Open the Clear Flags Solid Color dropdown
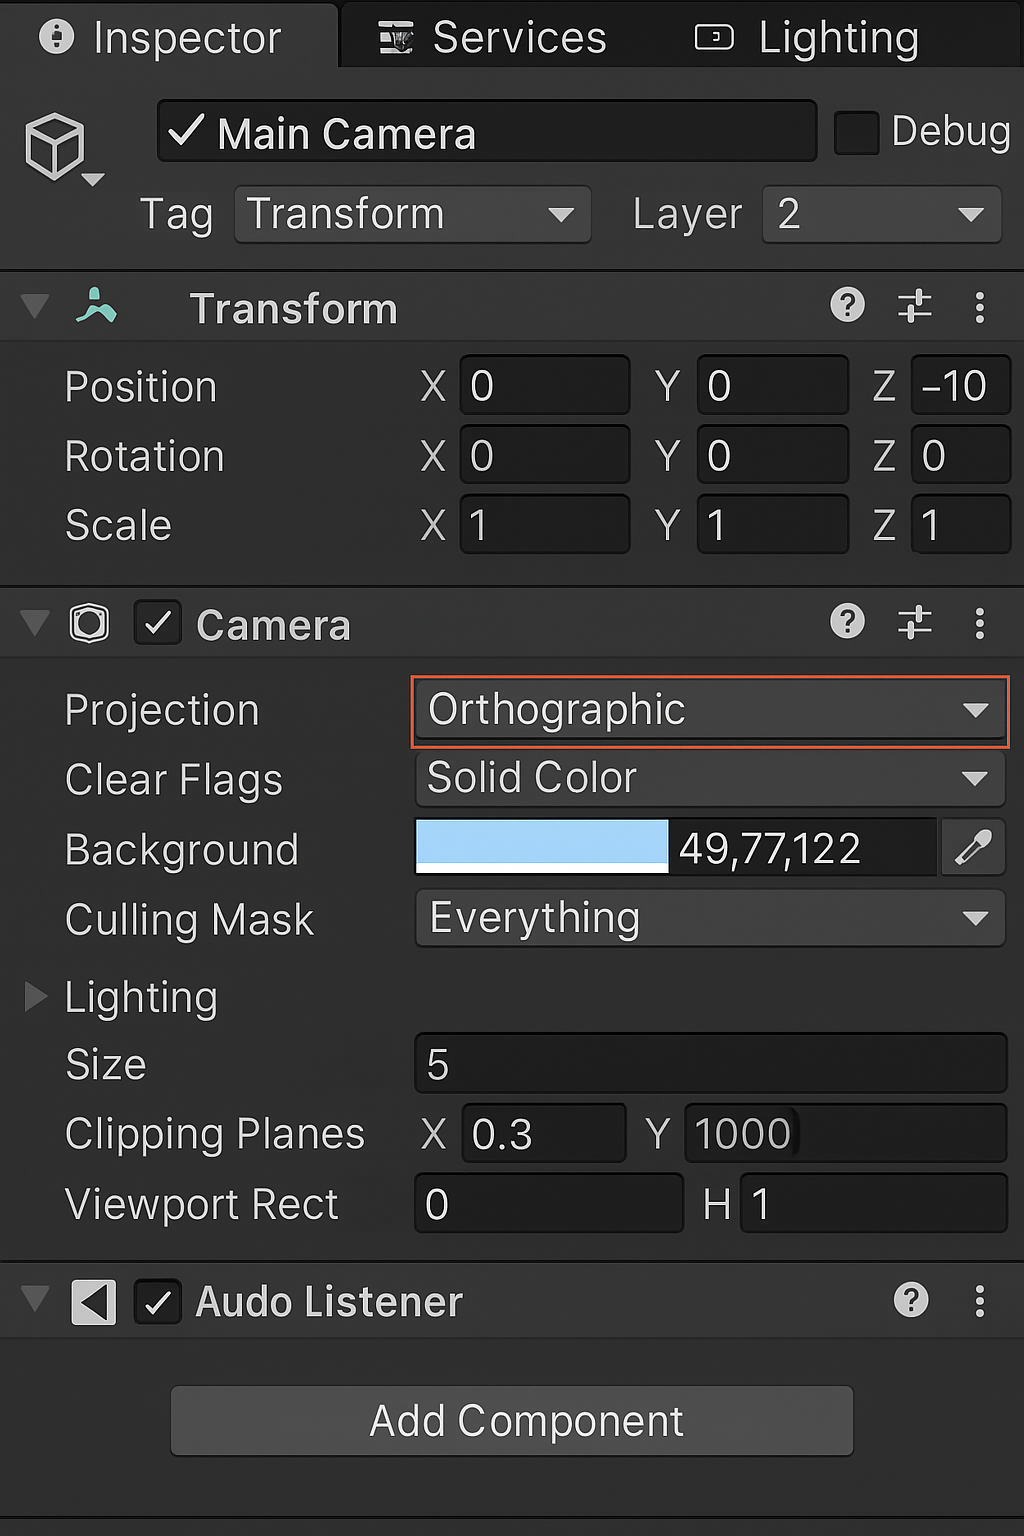The width and height of the screenshot is (1024, 1536). pyautogui.click(x=710, y=778)
